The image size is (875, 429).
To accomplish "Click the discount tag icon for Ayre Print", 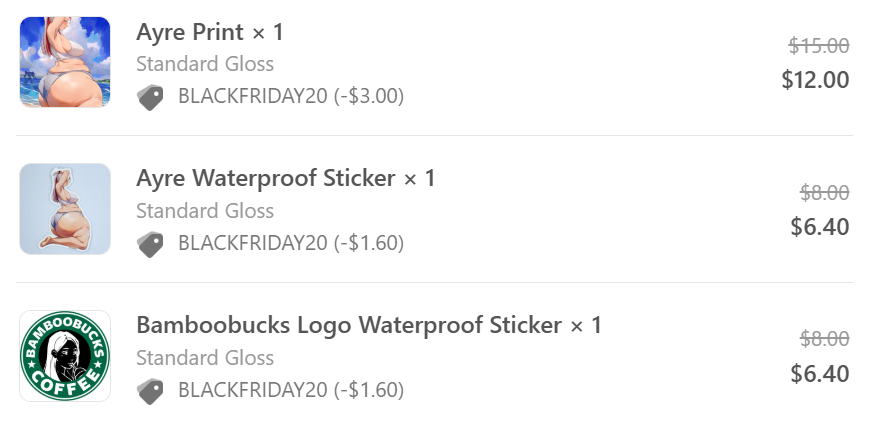I will [150, 97].
